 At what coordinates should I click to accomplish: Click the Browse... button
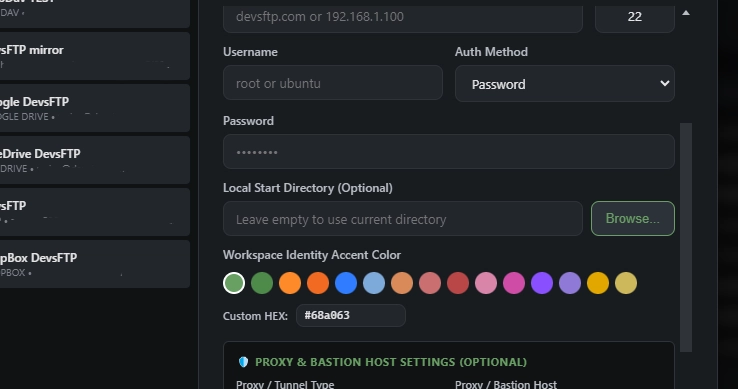coord(633,219)
